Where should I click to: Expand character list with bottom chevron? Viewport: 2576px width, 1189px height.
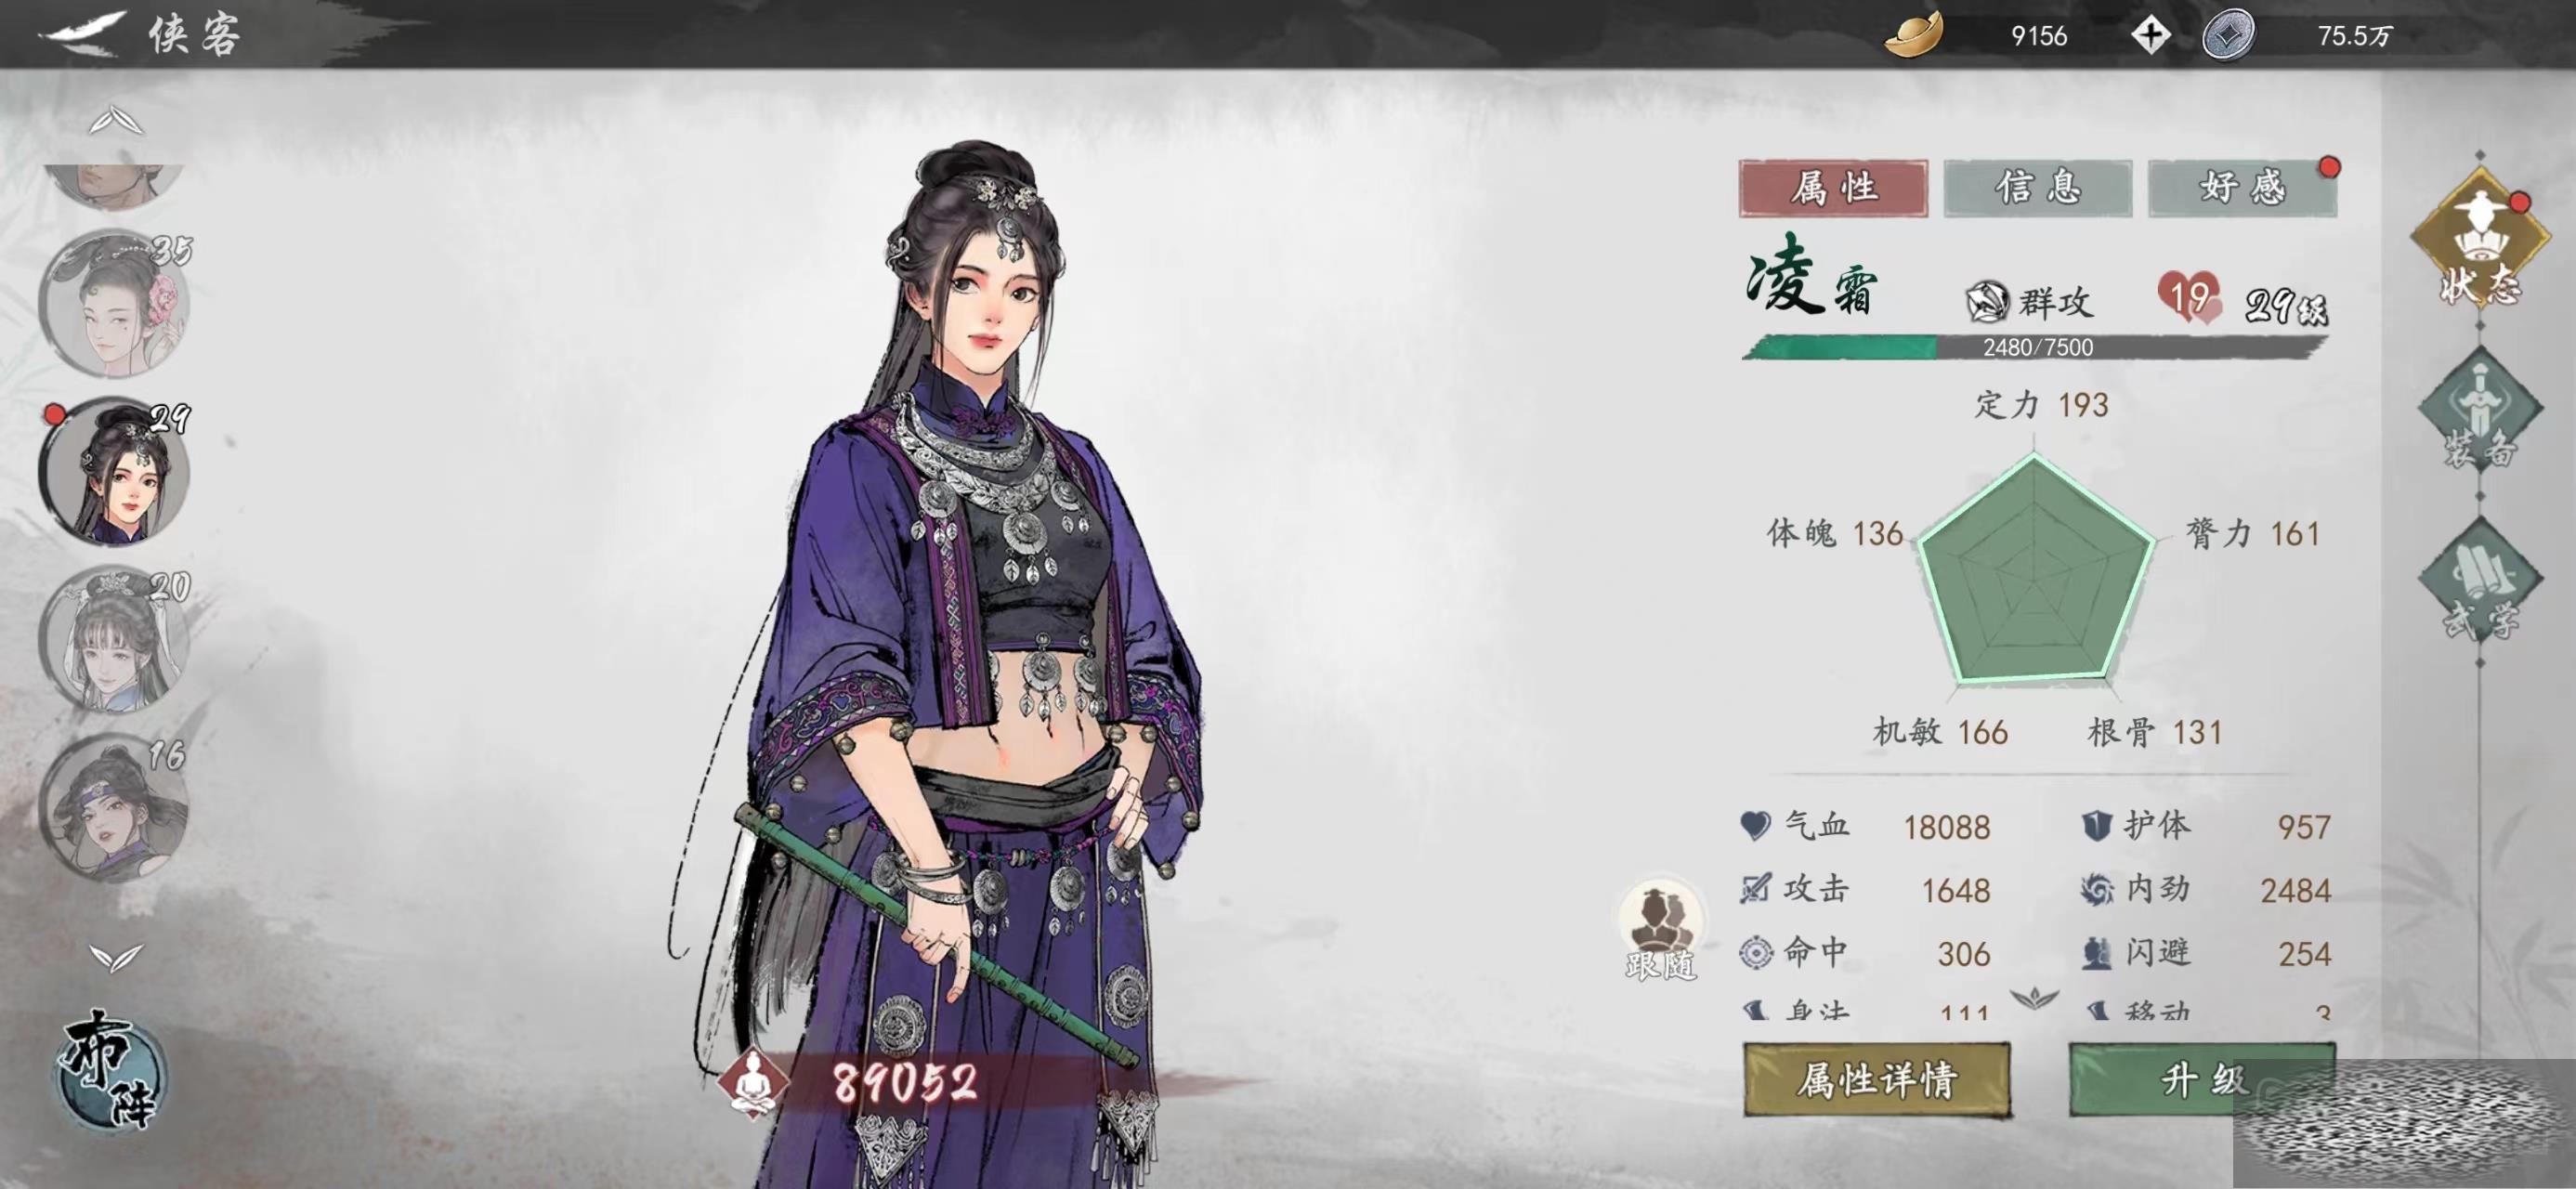point(116,957)
